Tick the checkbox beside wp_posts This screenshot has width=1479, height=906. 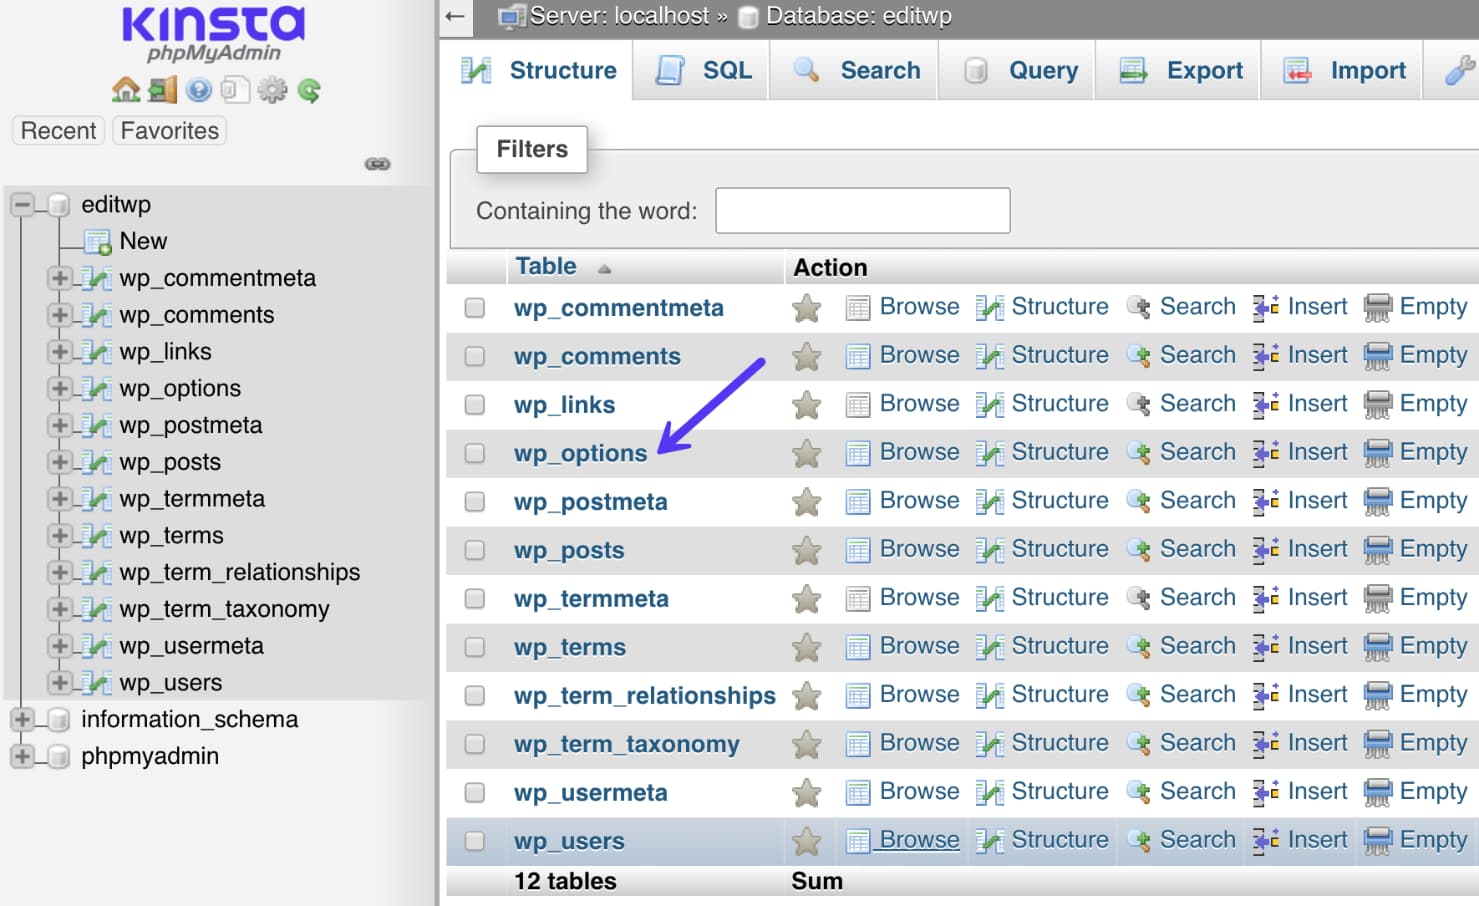[474, 550]
